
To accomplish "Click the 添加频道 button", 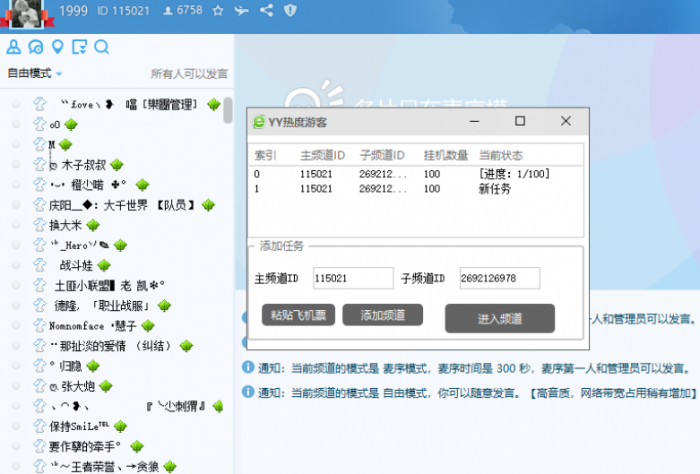I will [x=382, y=315].
